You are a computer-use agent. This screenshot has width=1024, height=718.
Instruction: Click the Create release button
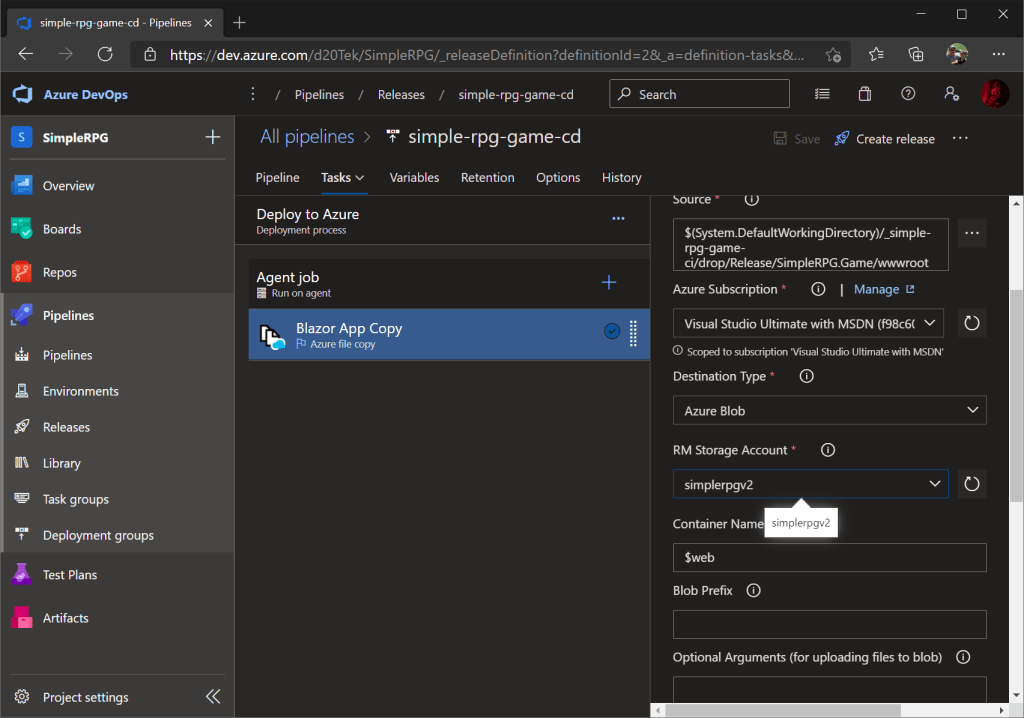point(884,139)
